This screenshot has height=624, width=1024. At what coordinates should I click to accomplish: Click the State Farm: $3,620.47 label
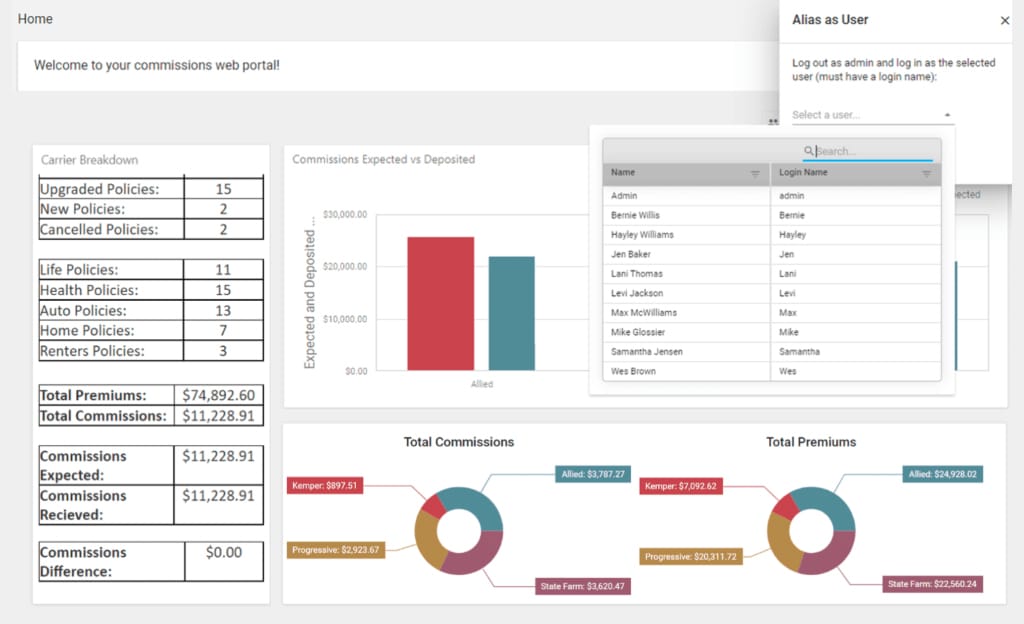click(583, 586)
